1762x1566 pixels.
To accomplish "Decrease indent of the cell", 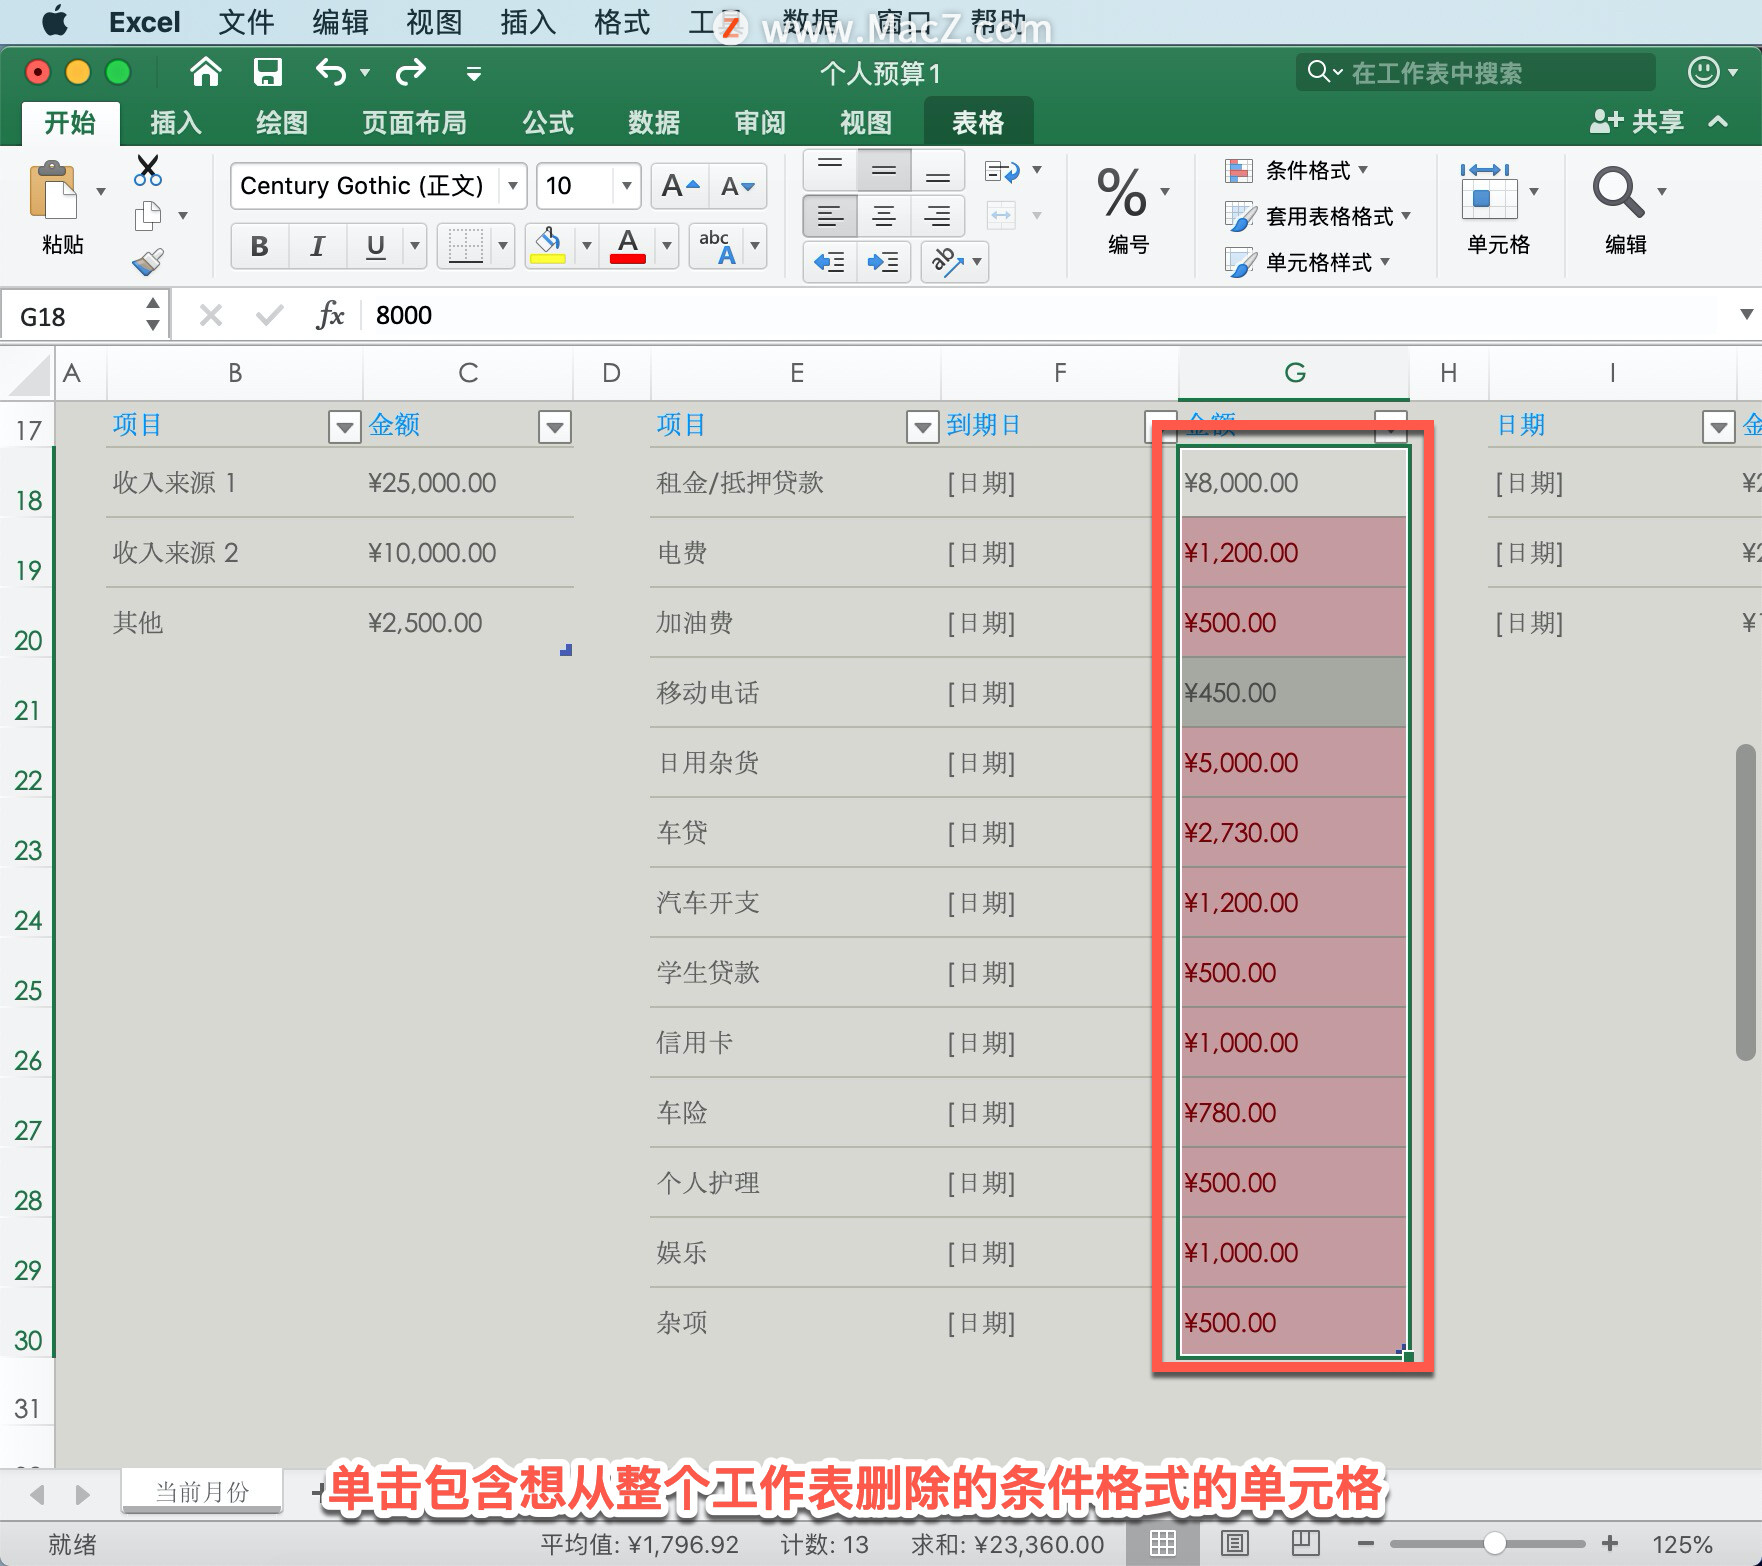I will coord(830,262).
